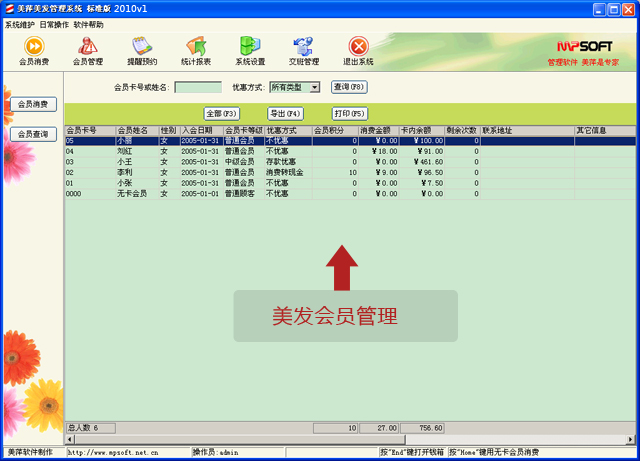Open 系统设置 system settings icon
640x461 pixels.
pyautogui.click(x=250, y=50)
